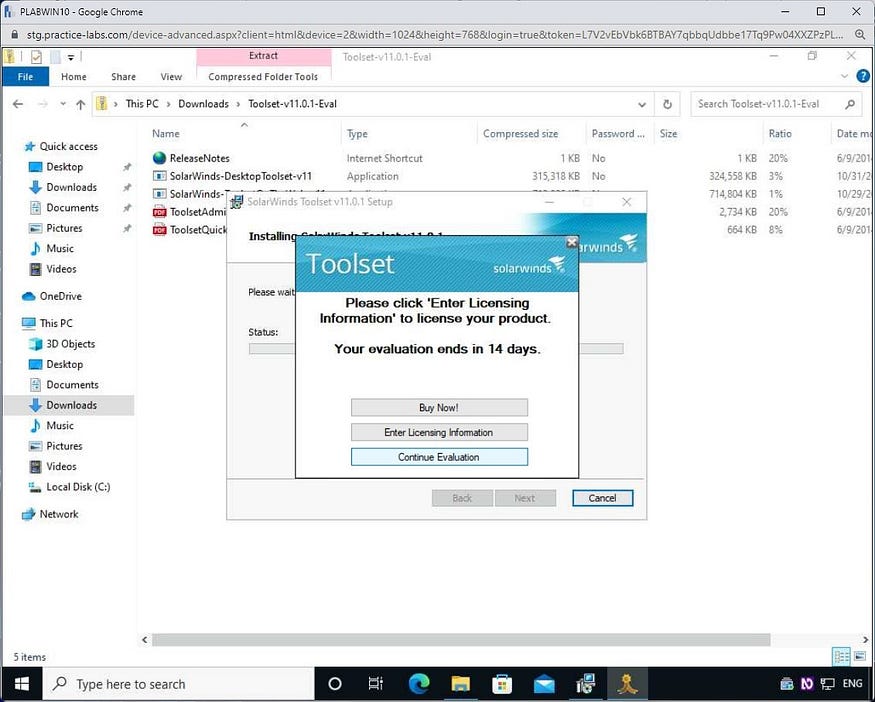
Task: Open Enter Licensing Information
Action: 439,432
